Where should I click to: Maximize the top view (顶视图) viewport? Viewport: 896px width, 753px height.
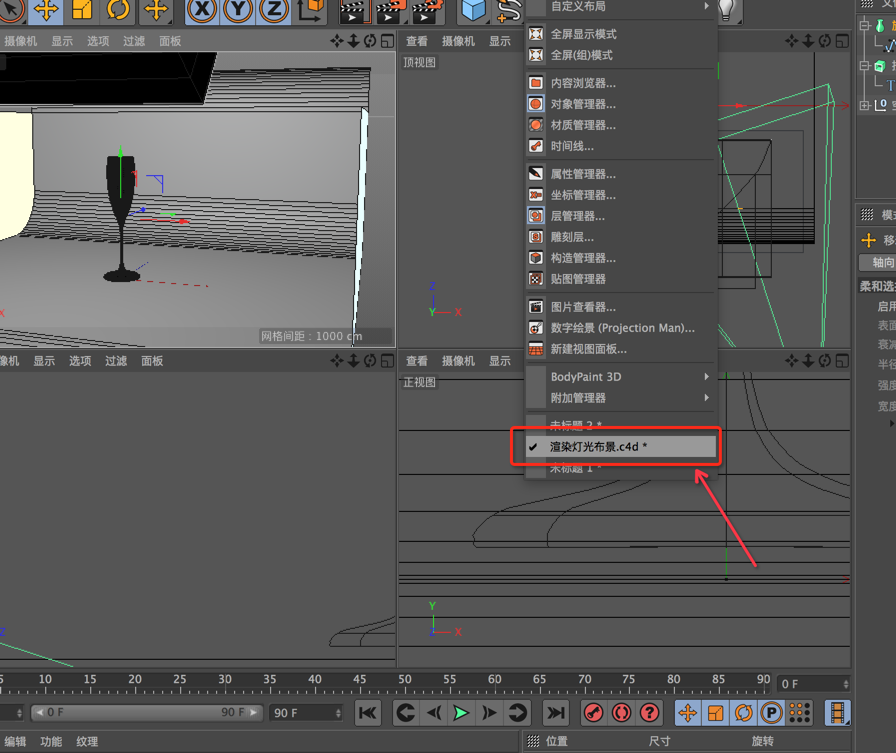[842, 41]
